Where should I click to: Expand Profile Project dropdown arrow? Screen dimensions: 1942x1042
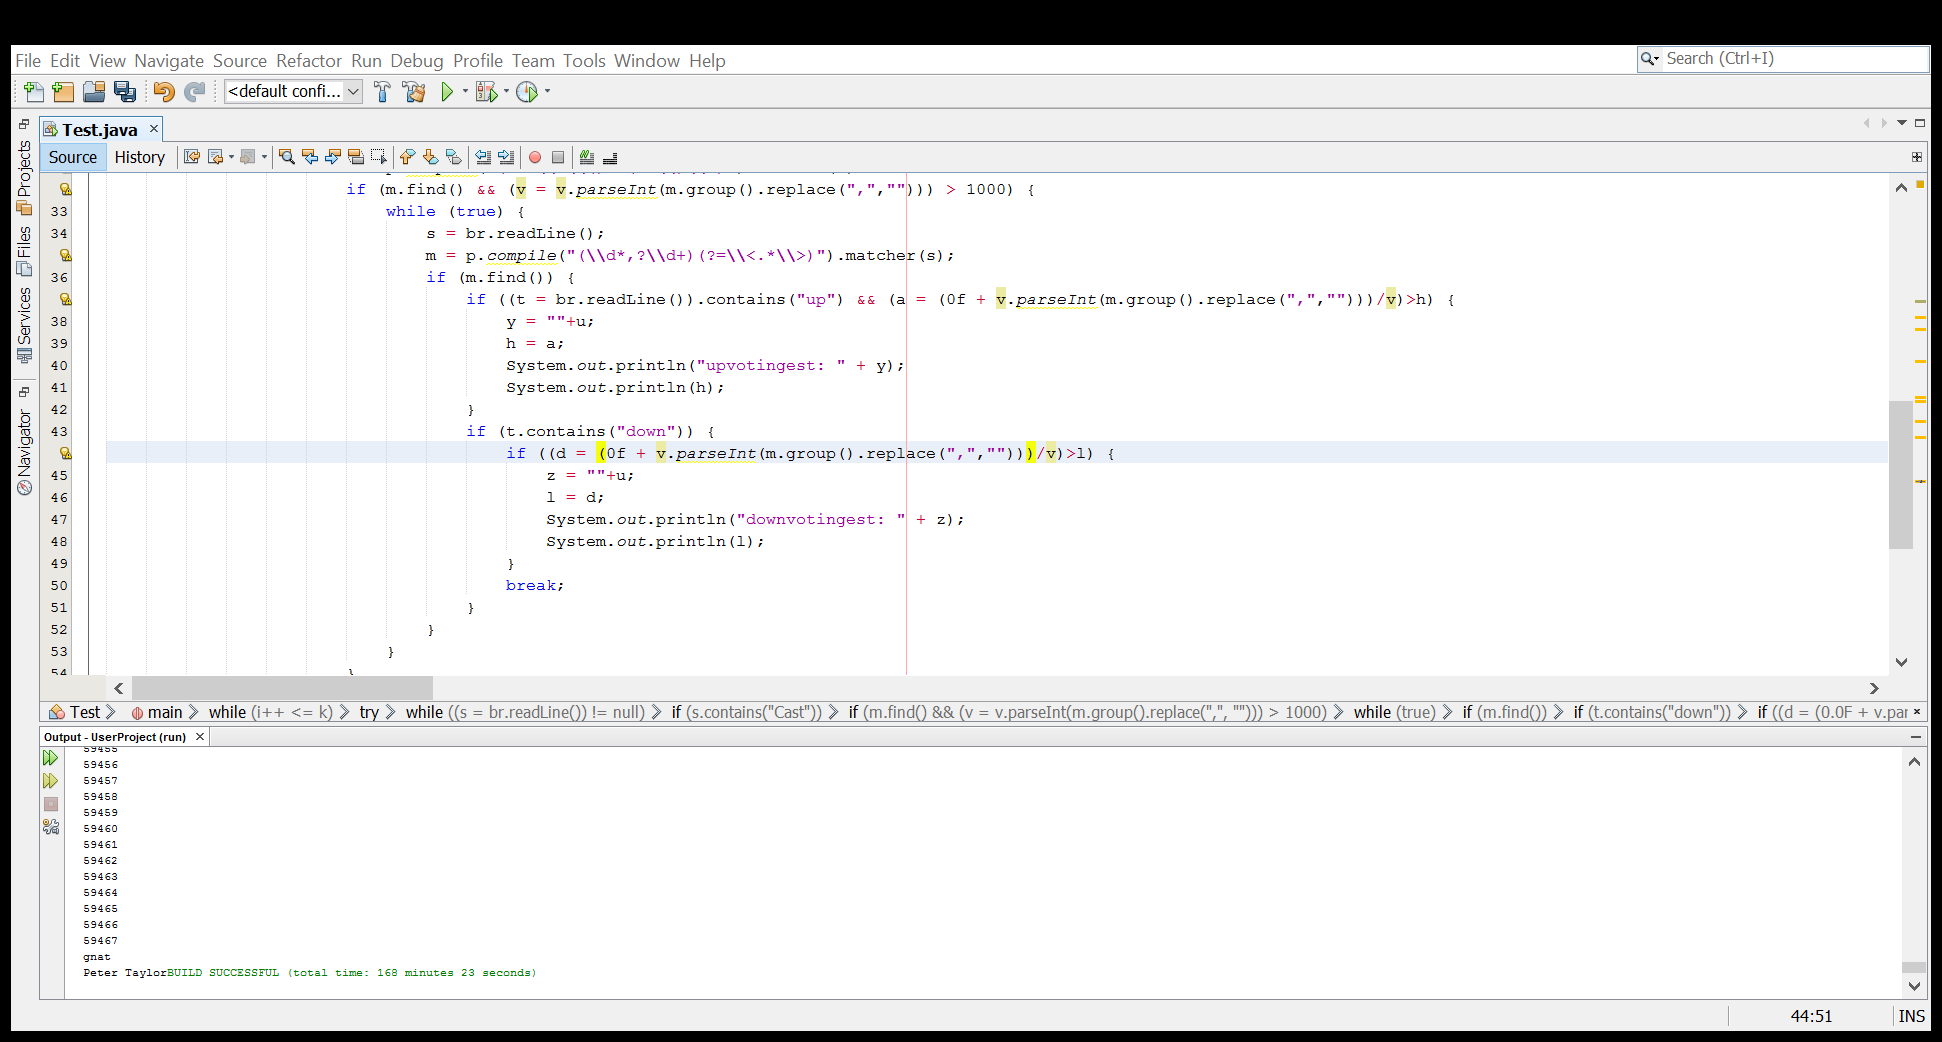pyautogui.click(x=547, y=92)
